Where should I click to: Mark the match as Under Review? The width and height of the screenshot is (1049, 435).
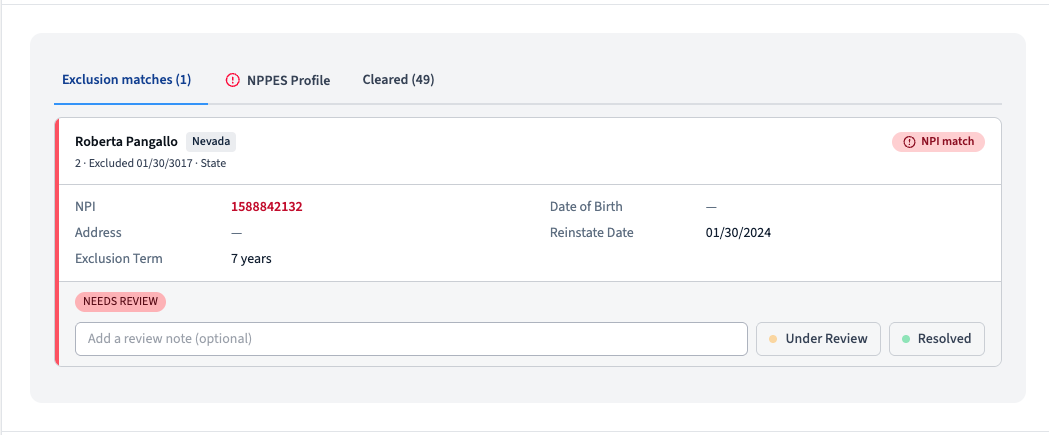[x=818, y=339]
